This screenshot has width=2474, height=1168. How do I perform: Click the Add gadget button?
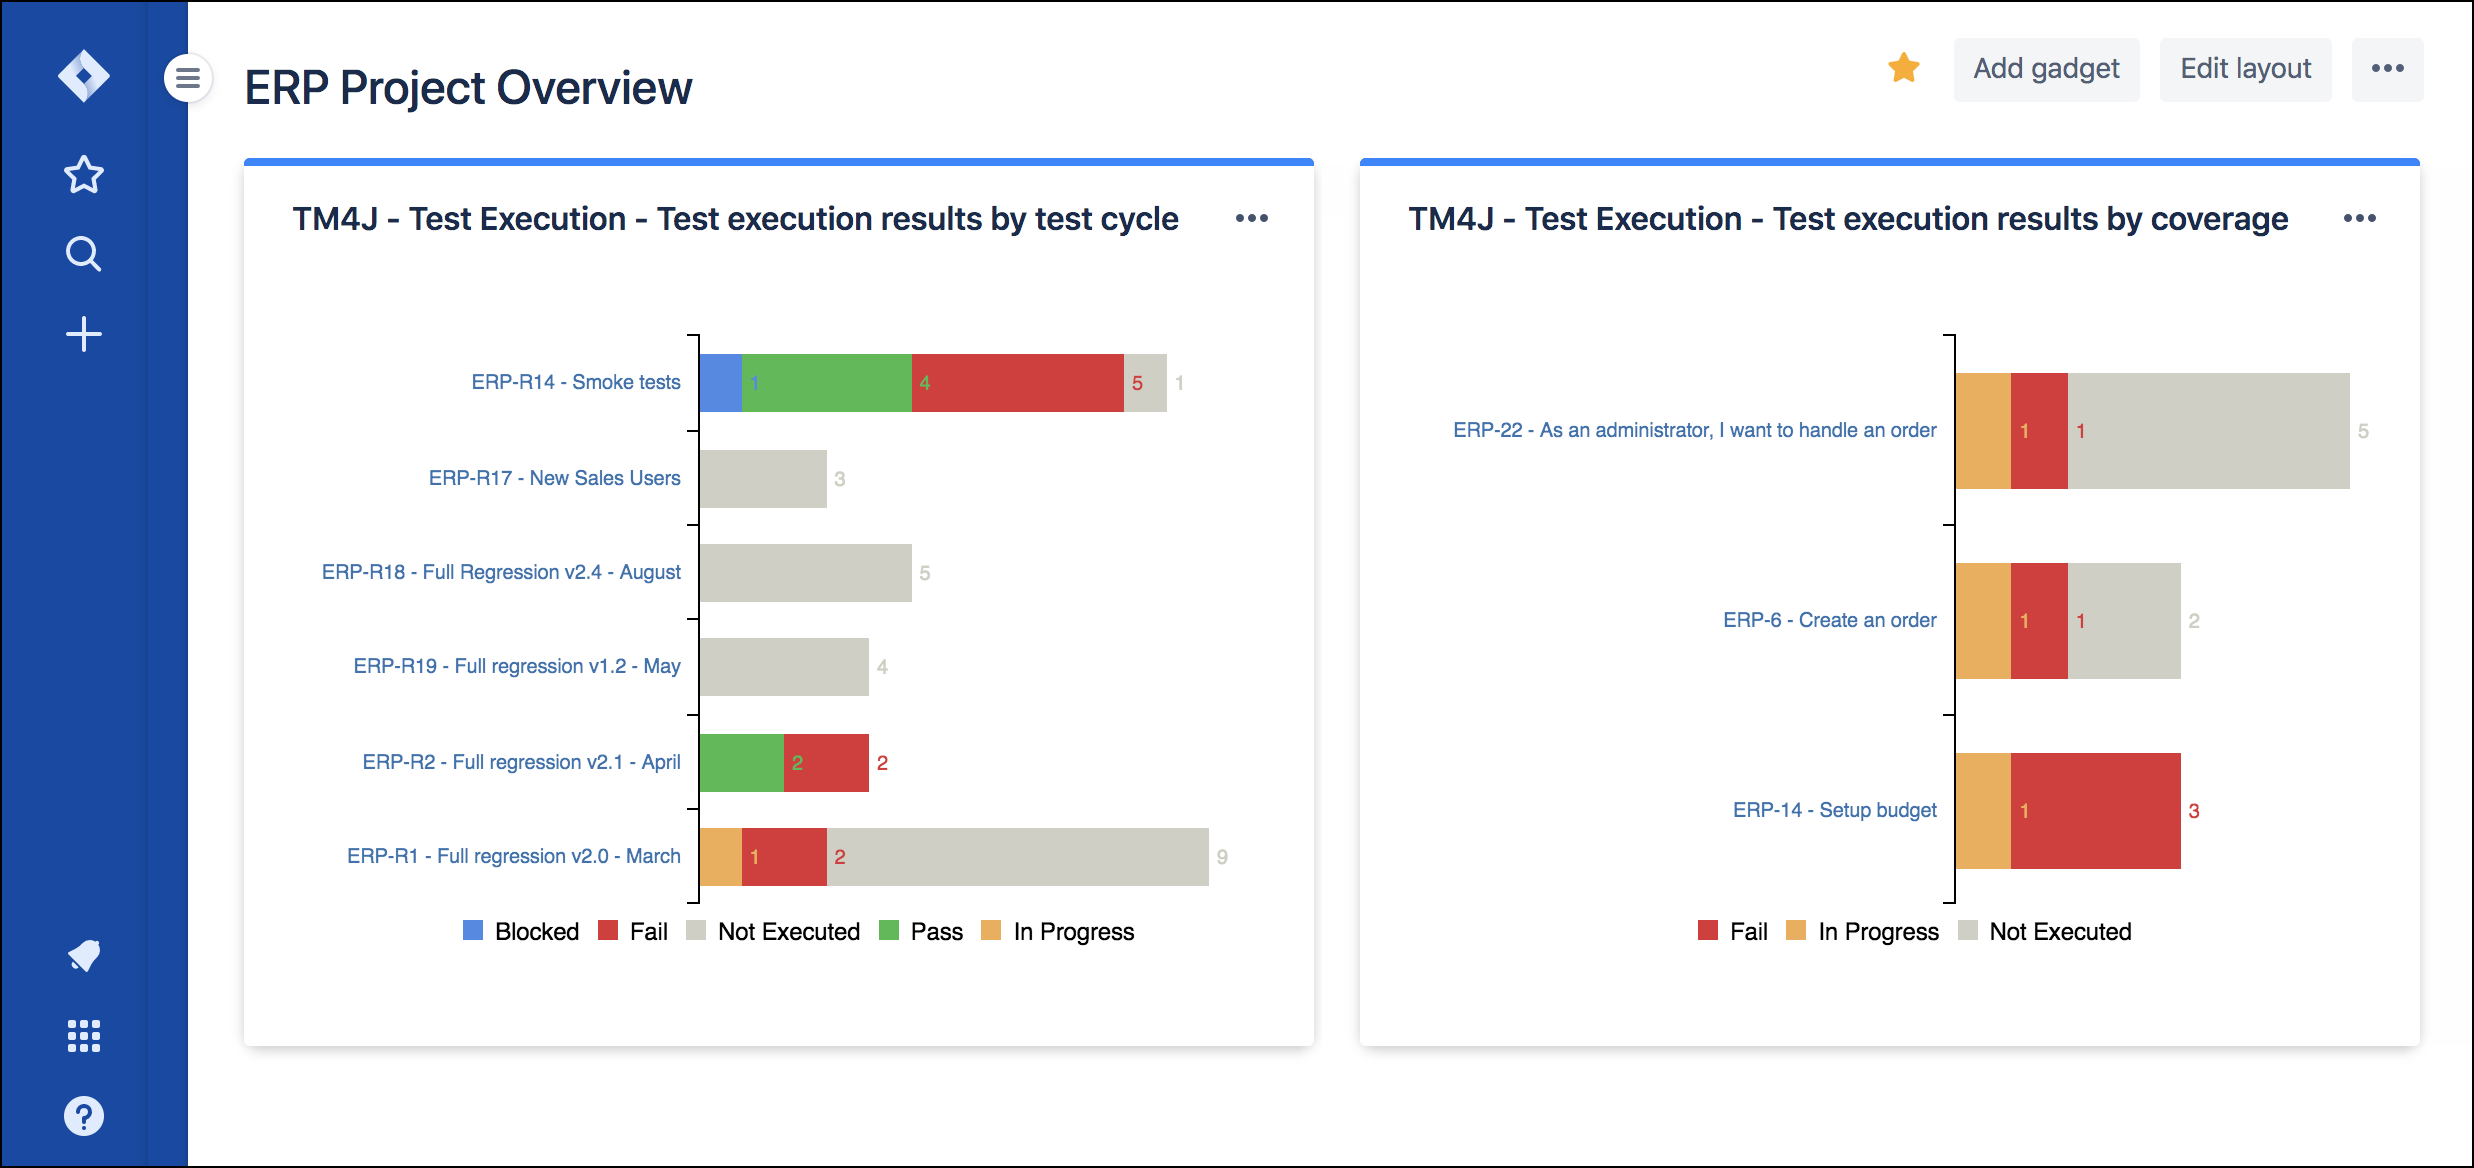[x=2047, y=69]
